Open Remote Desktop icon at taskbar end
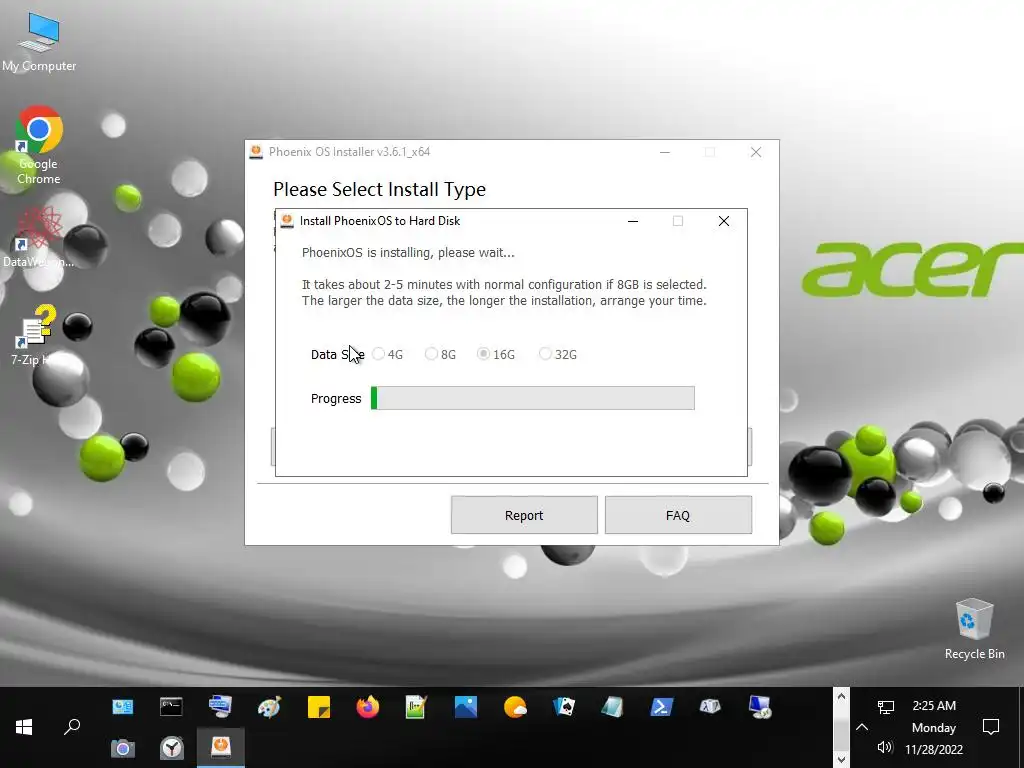The width and height of the screenshot is (1024, 768). point(760,707)
